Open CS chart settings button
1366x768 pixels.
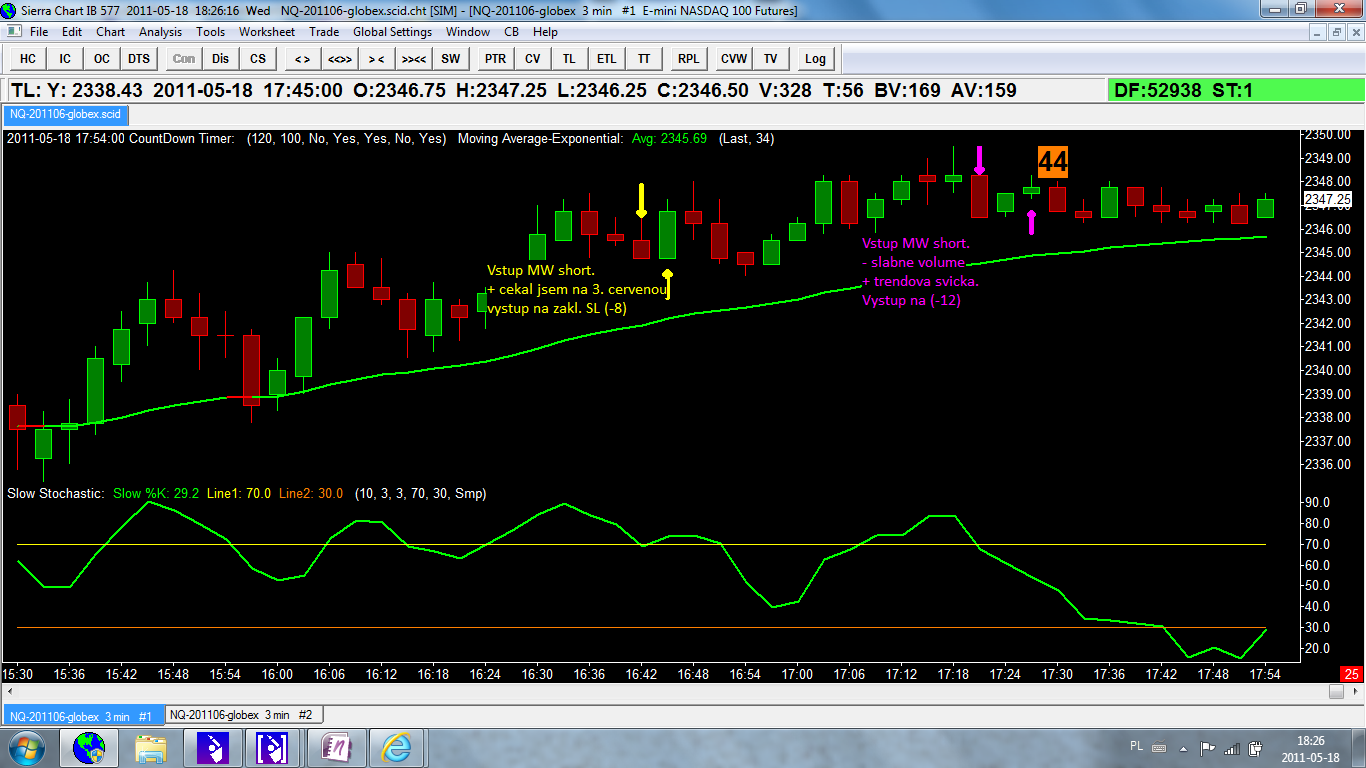(x=258, y=59)
